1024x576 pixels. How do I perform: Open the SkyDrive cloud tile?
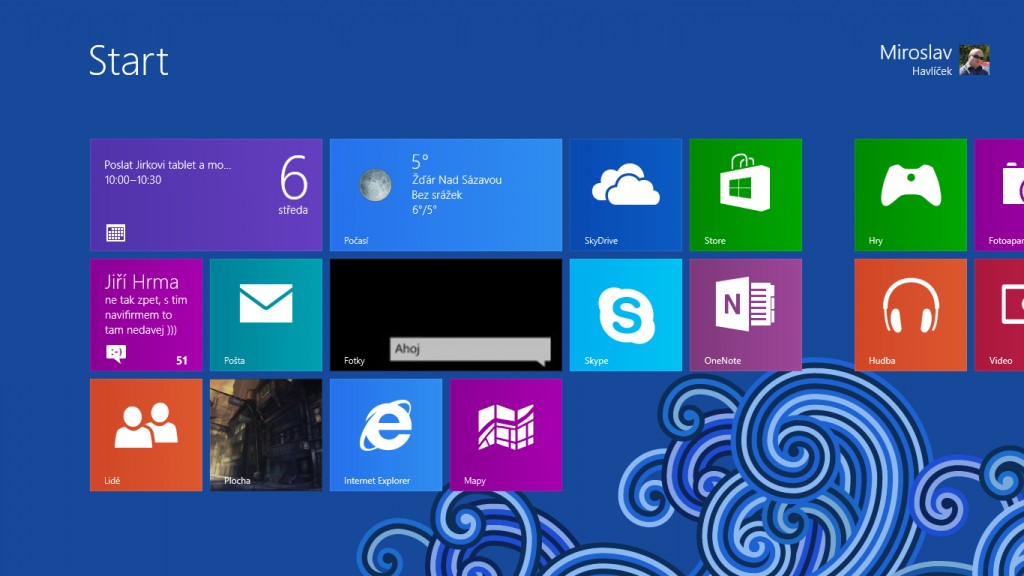pyautogui.click(x=626, y=195)
